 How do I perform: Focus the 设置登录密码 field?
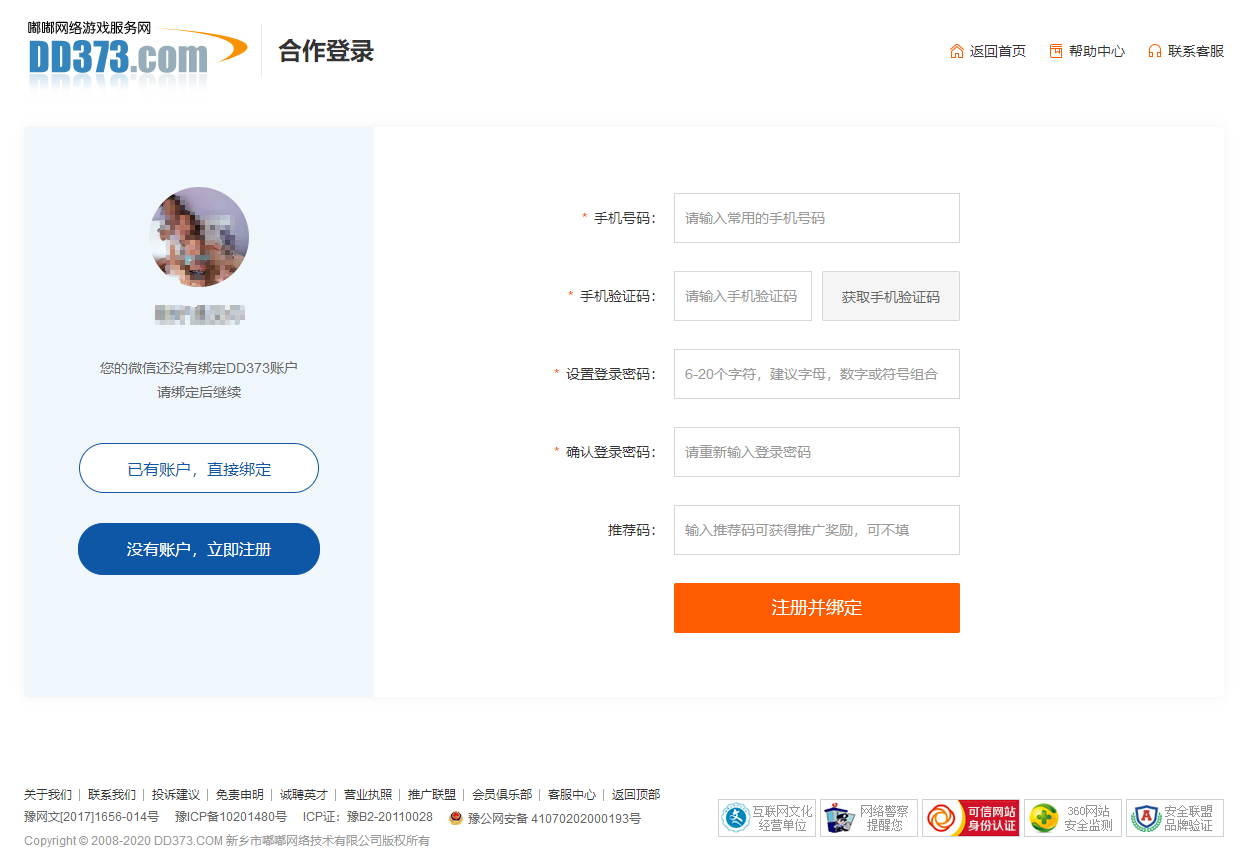click(816, 374)
